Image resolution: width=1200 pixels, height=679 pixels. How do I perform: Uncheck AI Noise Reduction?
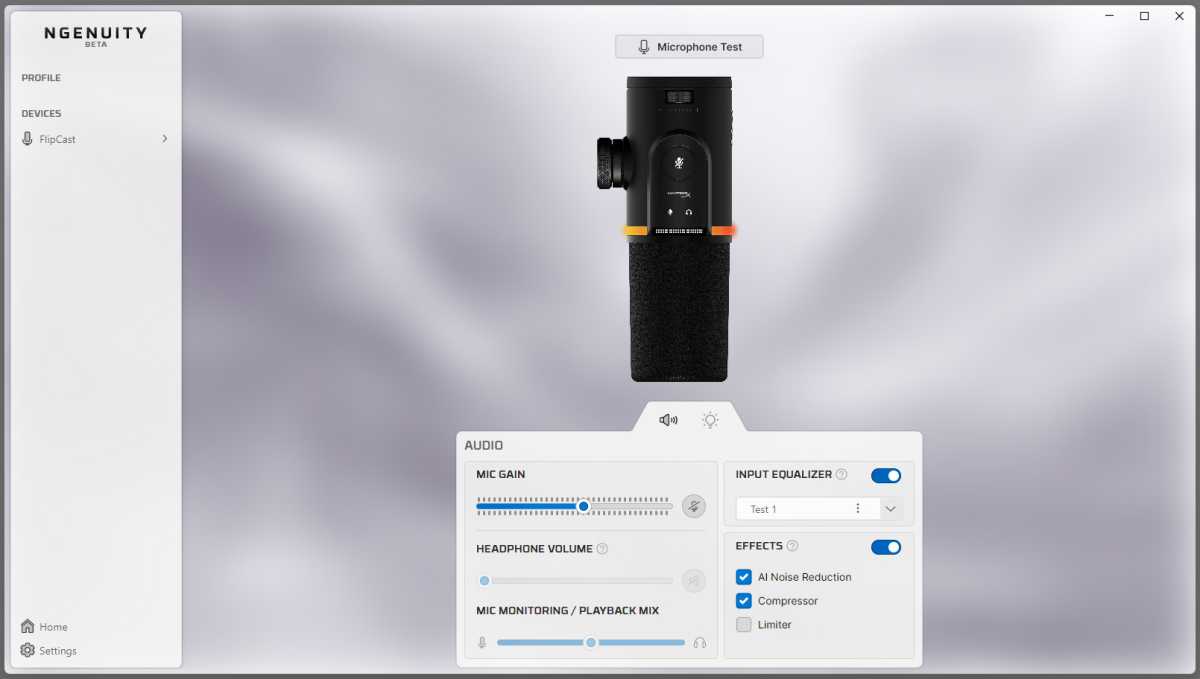[x=744, y=577]
